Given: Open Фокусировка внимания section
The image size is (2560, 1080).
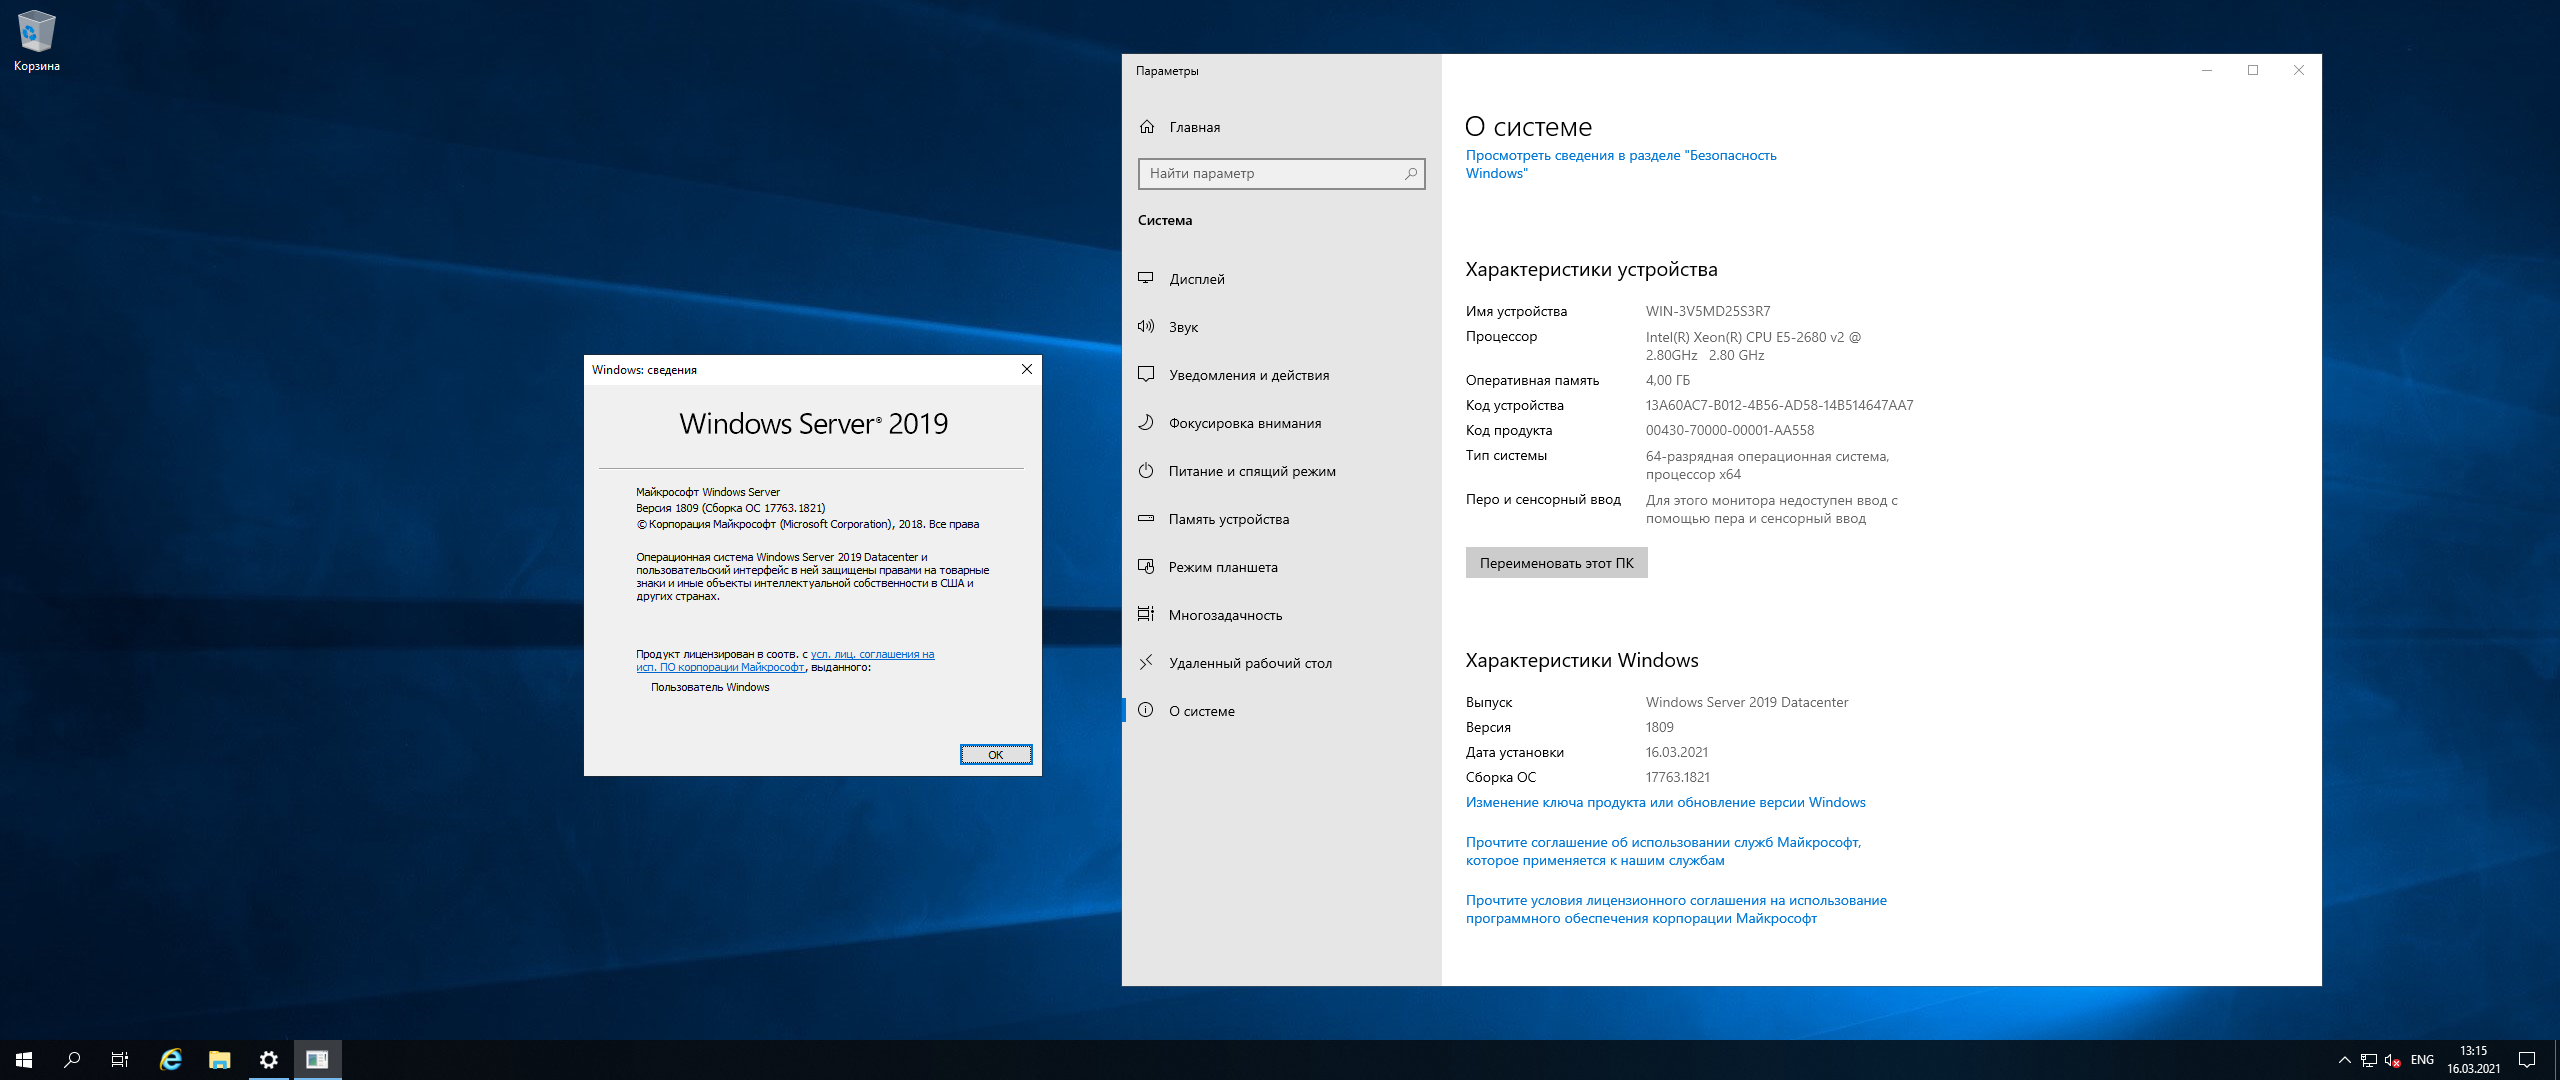Looking at the screenshot, I should point(1282,423).
